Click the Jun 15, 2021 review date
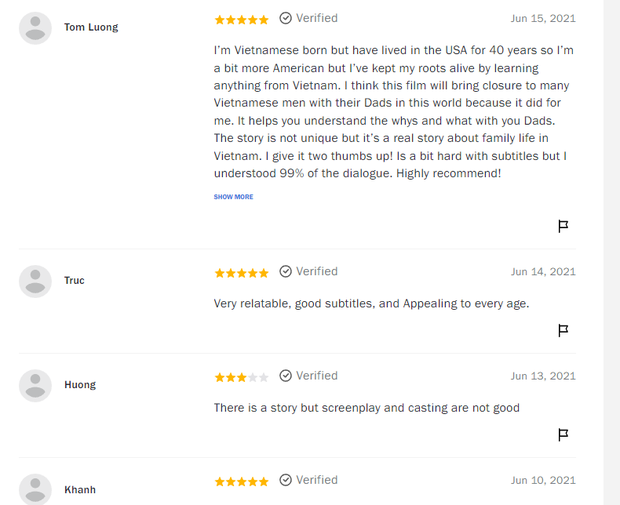 click(543, 18)
